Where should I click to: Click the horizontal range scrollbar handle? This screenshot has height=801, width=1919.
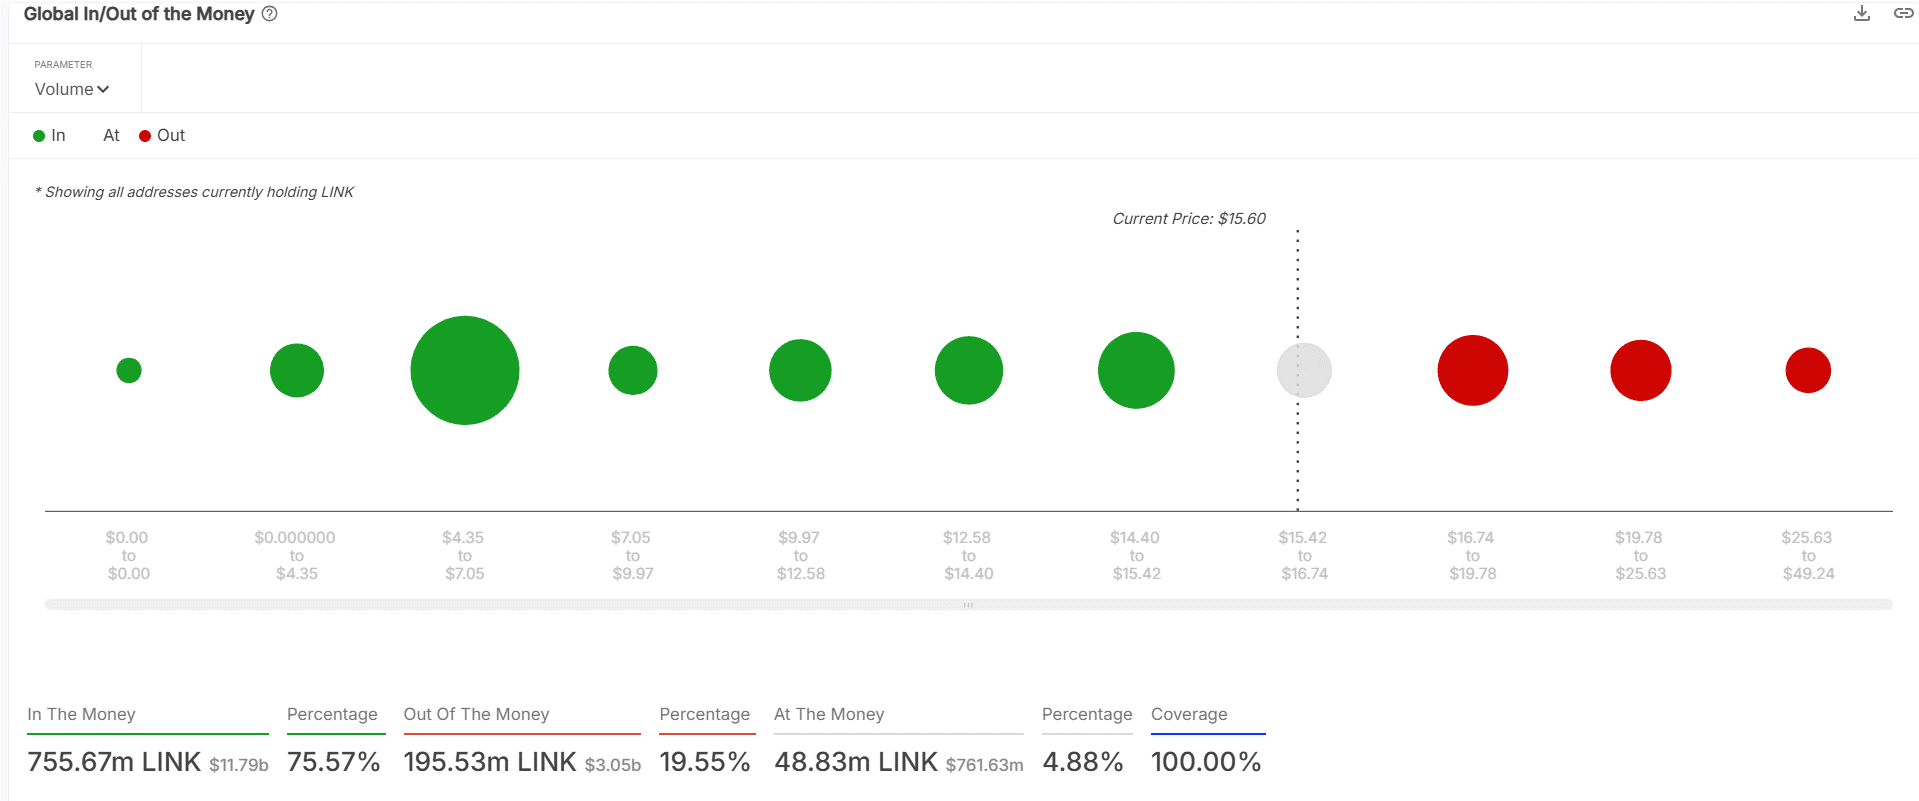point(968,605)
